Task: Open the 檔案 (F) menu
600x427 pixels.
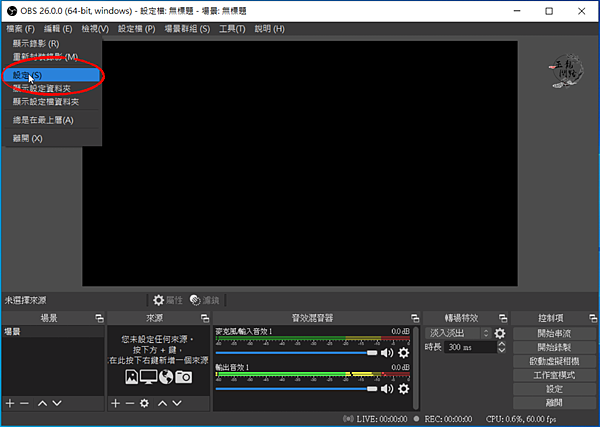Action: [x=20, y=29]
